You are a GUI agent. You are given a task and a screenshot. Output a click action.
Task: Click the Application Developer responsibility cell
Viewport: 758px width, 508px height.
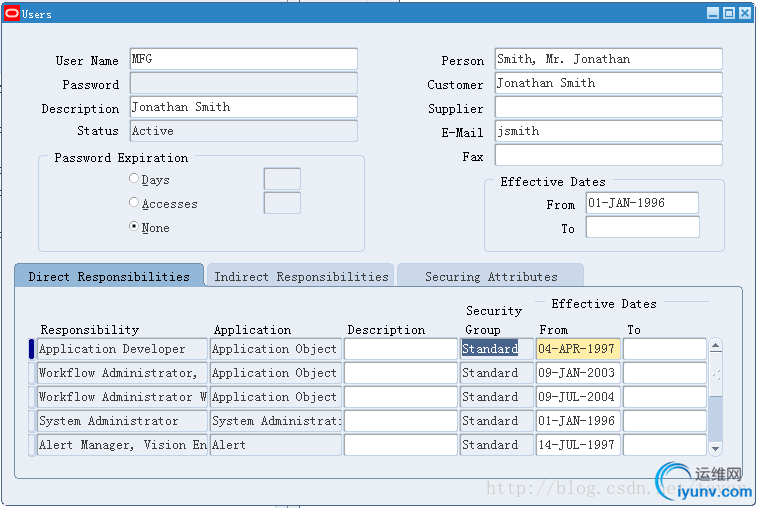tap(122, 349)
